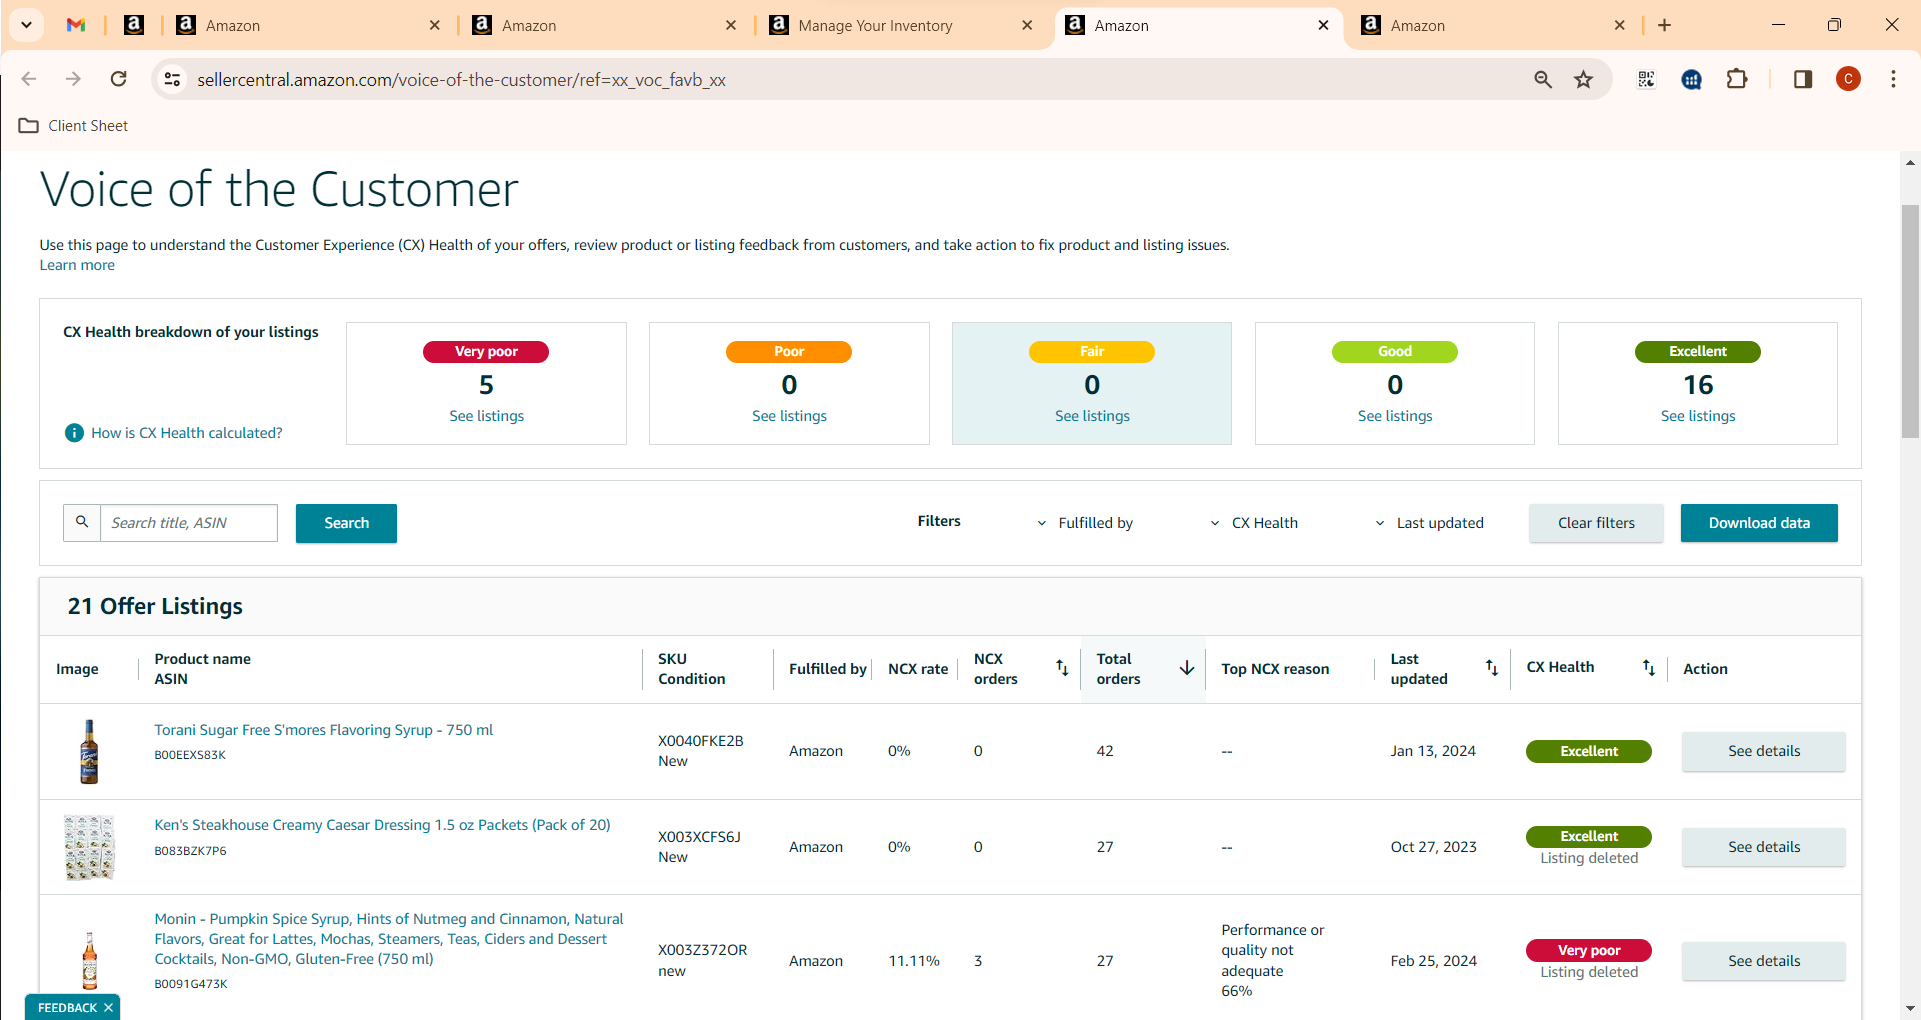Viewport: 1921px width, 1020px height.
Task: Open the tab search dropdown arrow
Action: pyautogui.click(x=27, y=25)
